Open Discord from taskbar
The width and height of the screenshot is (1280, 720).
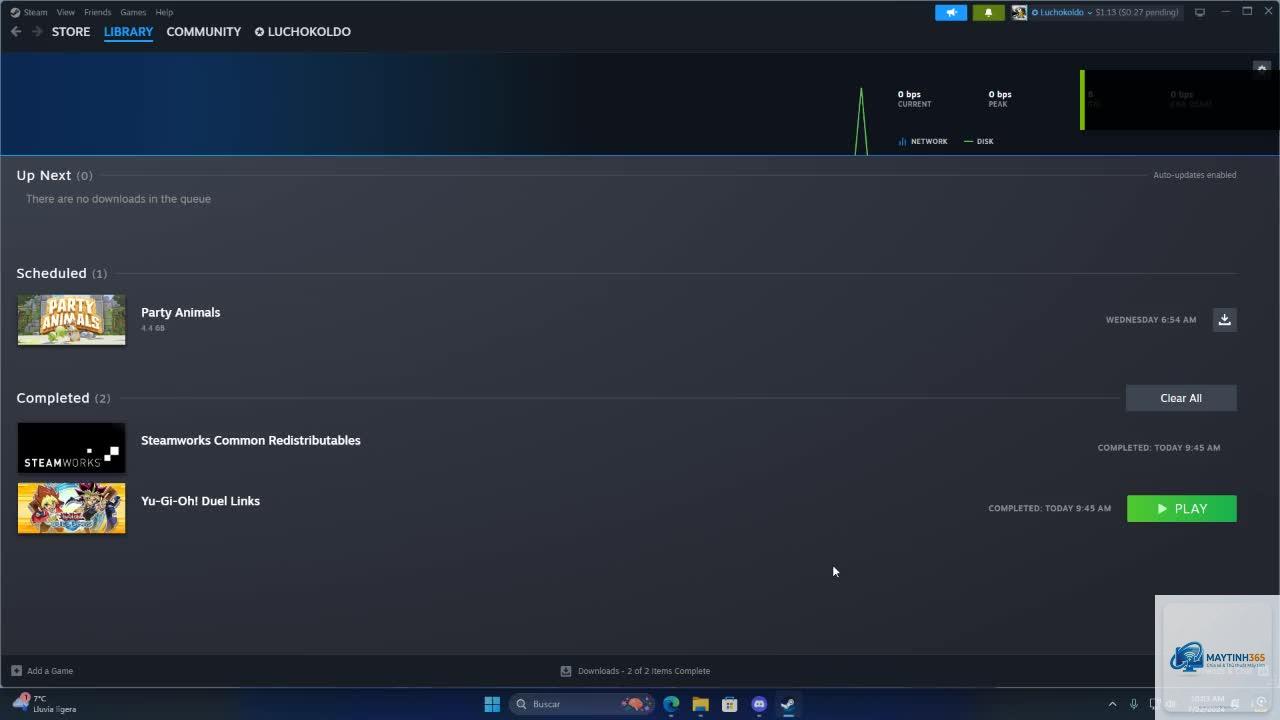pos(759,704)
